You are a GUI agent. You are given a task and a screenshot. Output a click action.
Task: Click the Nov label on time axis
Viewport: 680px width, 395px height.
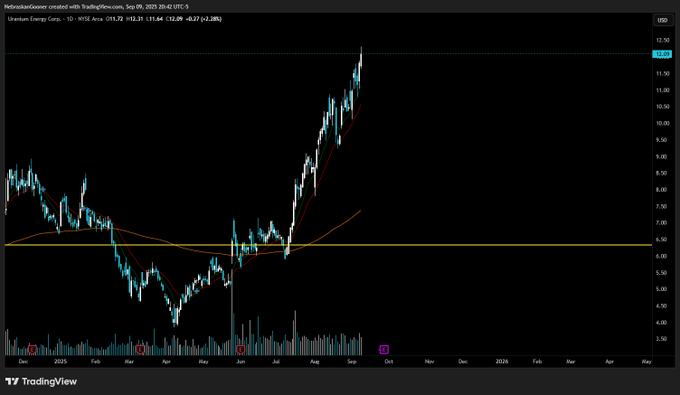(429, 362)
